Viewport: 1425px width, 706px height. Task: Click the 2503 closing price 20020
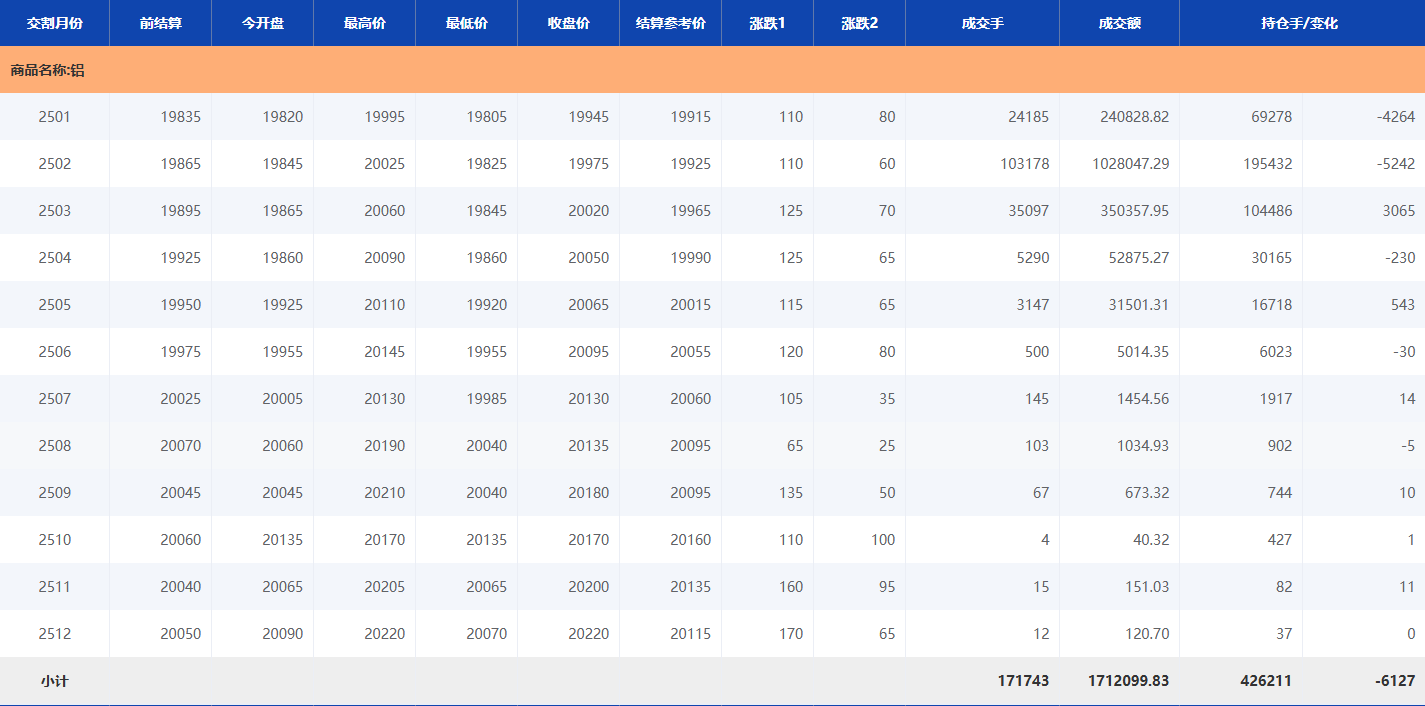pyautogui.click(x=588, y=211)
